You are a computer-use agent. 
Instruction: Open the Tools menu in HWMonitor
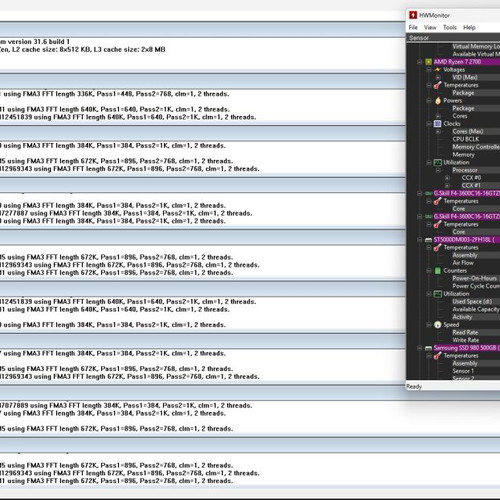coord(450,27)
